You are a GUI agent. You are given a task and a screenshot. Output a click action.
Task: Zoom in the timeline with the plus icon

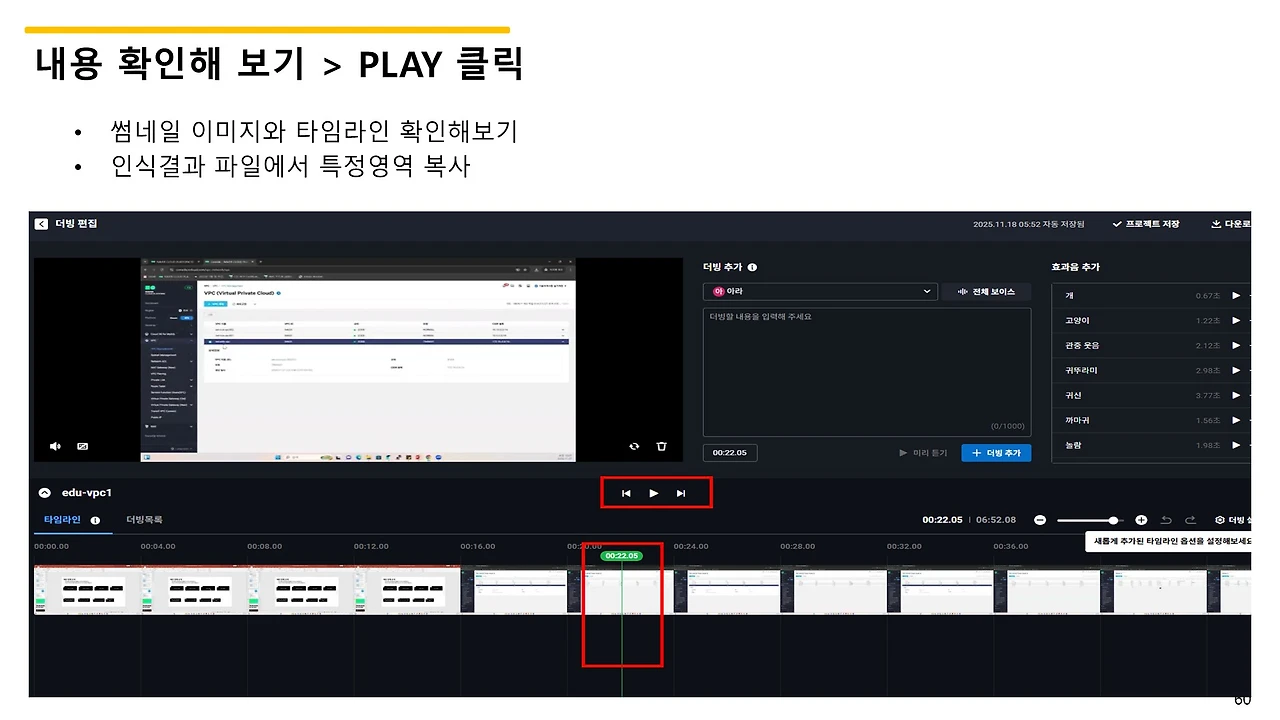point(1141,519)
